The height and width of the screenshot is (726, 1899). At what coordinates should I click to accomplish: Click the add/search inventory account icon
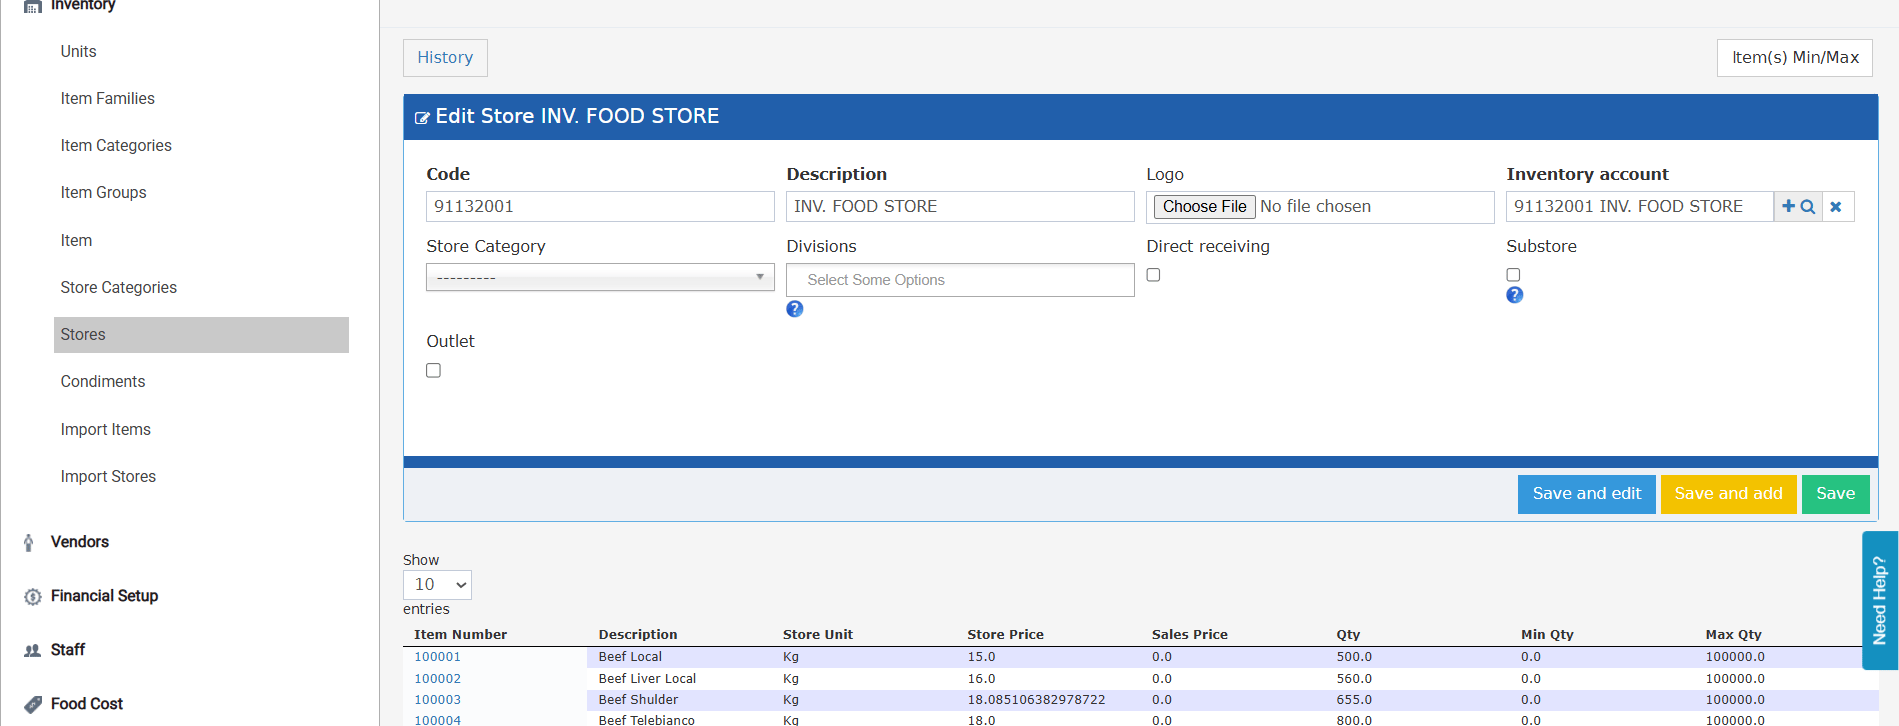[x=1798, y=207]
